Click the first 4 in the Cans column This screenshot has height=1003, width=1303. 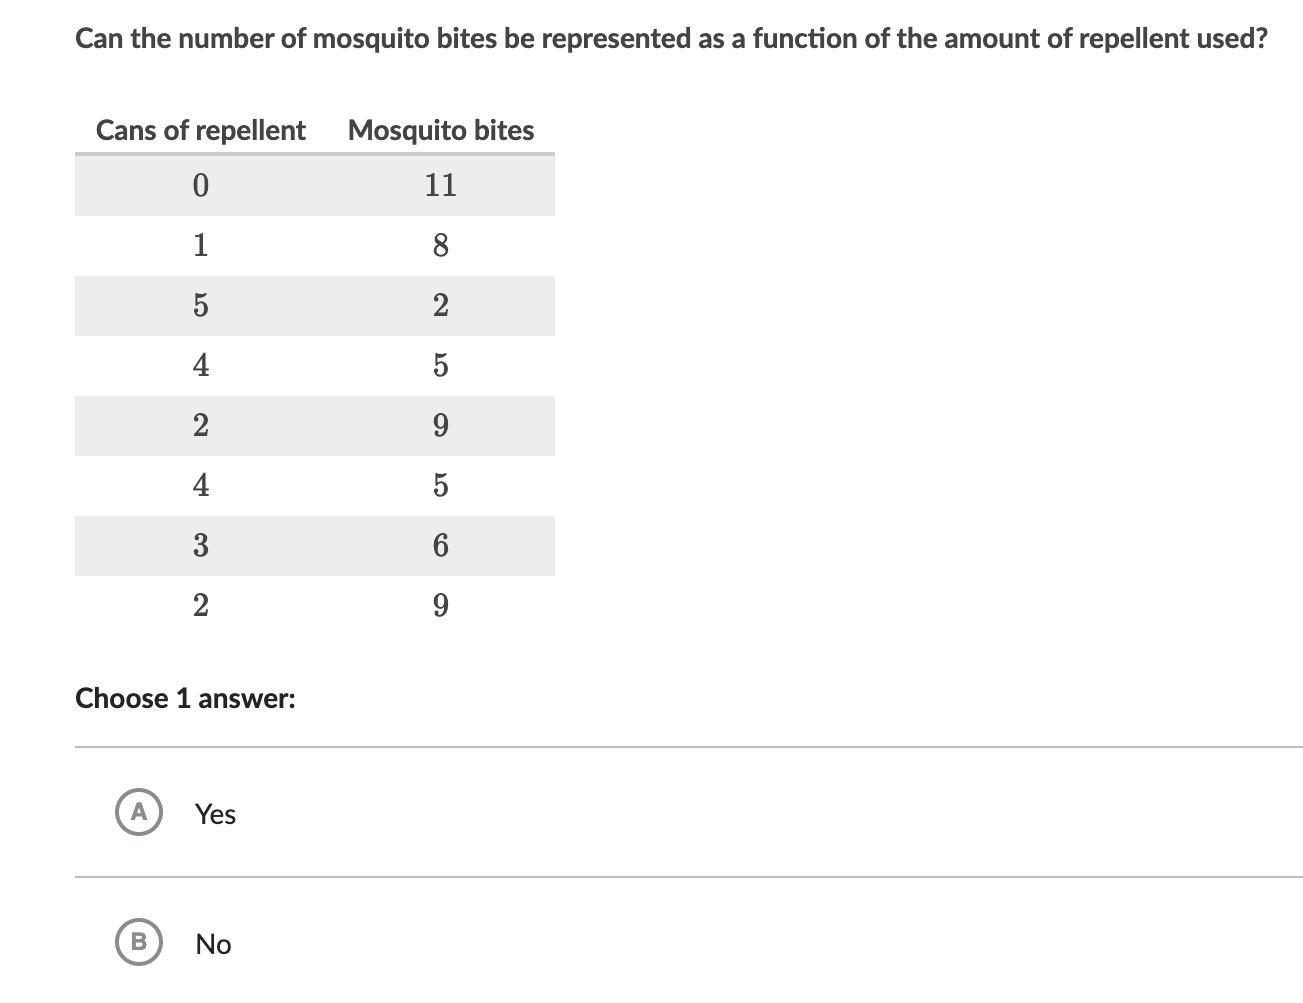(200, 365)
